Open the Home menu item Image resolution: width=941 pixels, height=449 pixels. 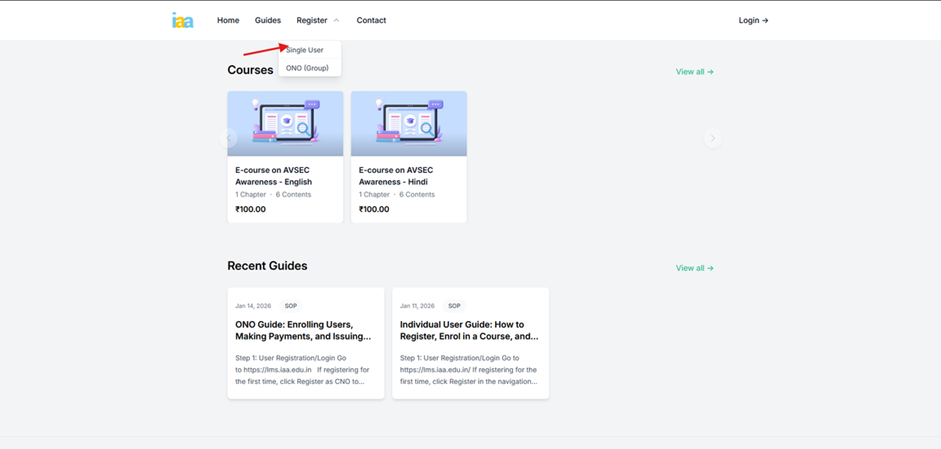coord(228,20)
